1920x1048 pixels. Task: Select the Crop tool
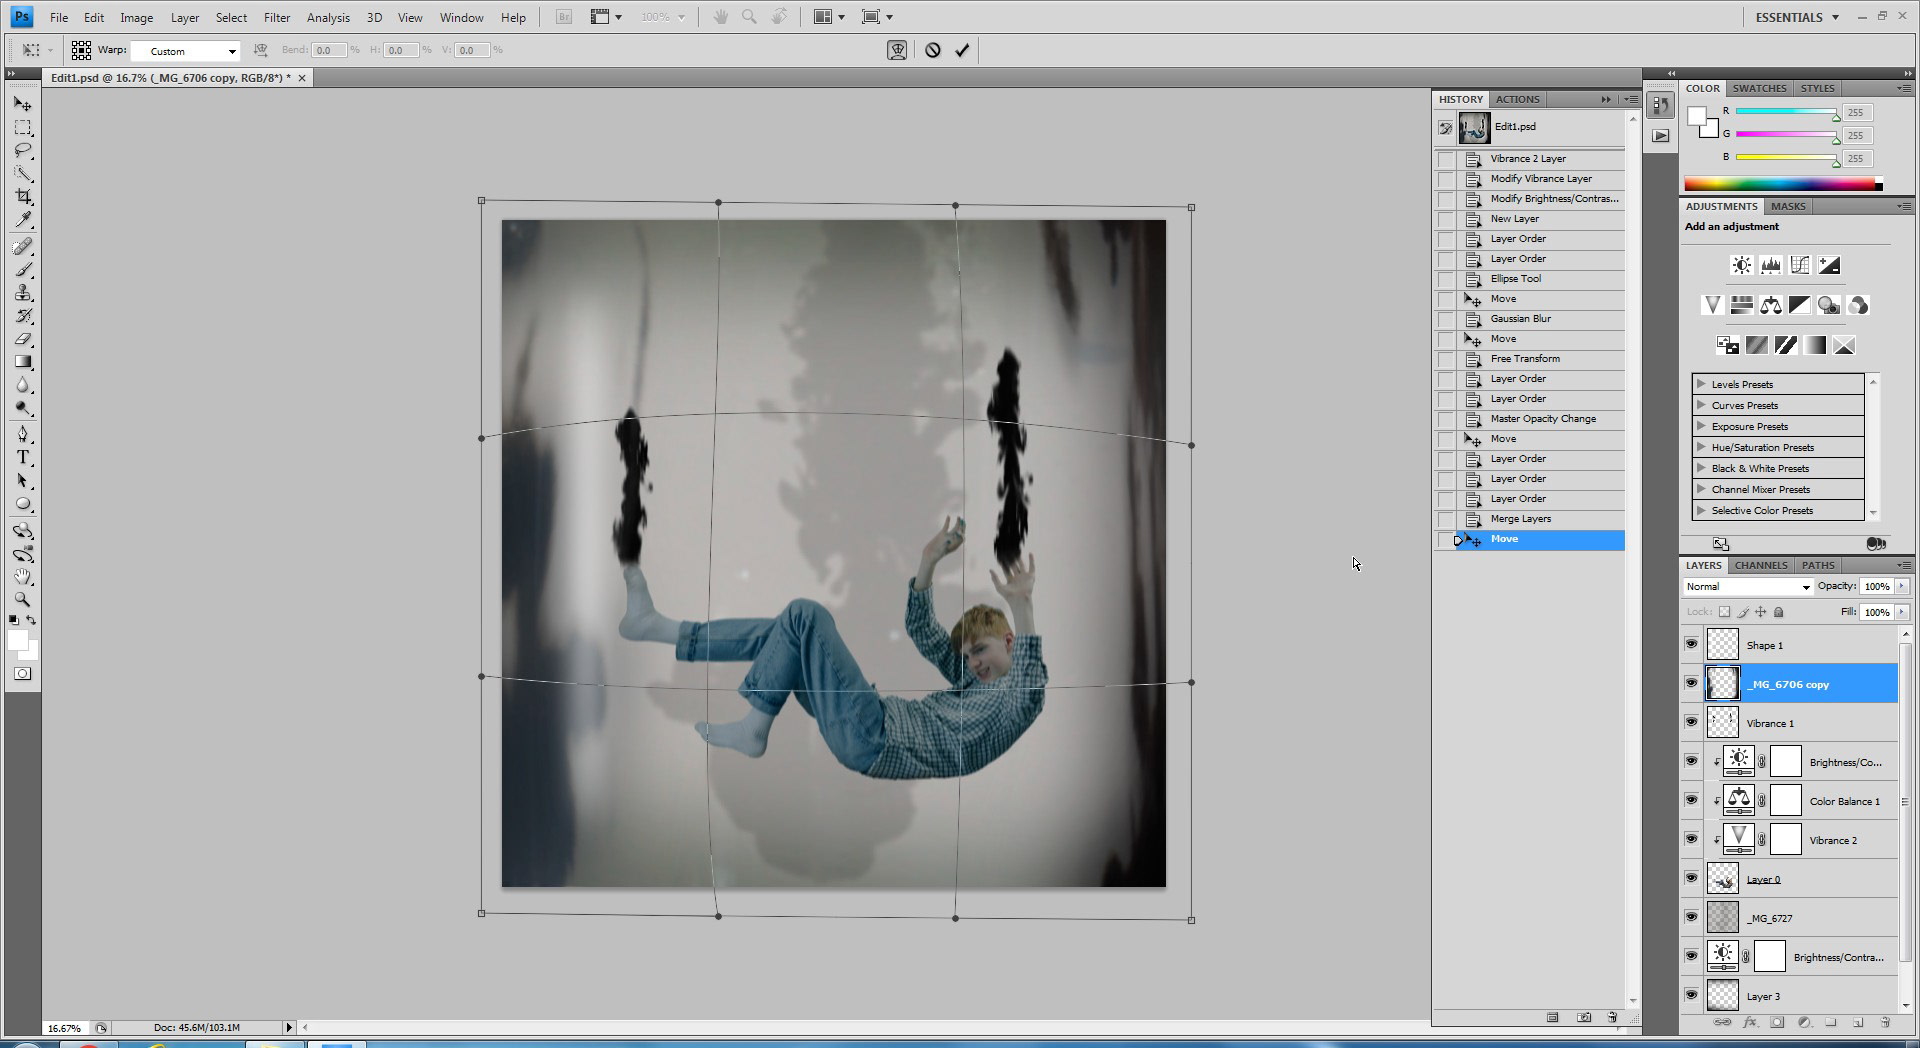(23, 197)
